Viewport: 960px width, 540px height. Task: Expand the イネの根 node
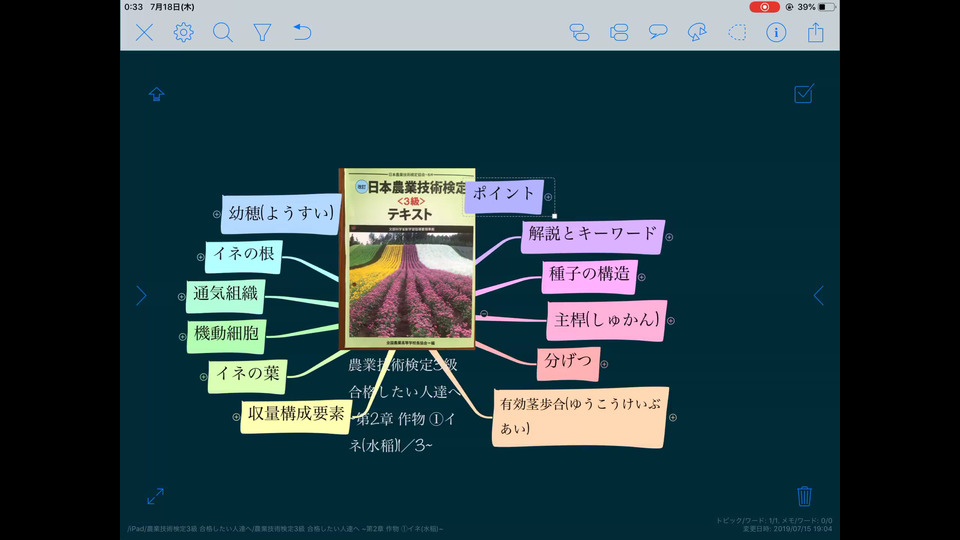tap(200, 257)
